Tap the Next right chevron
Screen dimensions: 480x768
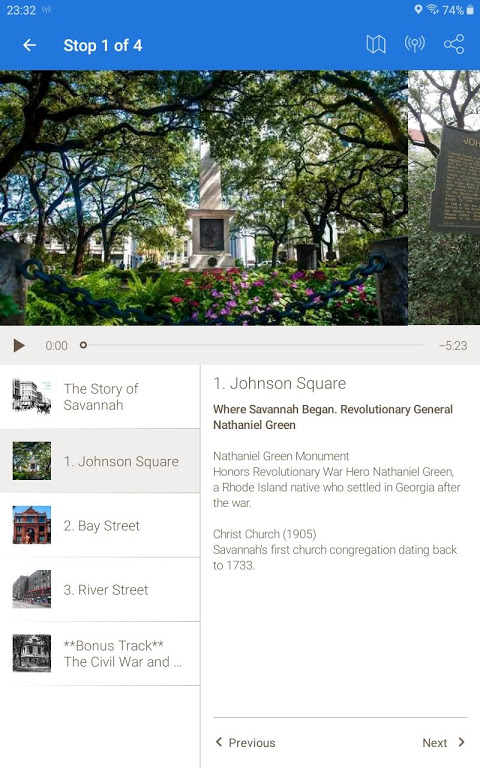(461, 742)
